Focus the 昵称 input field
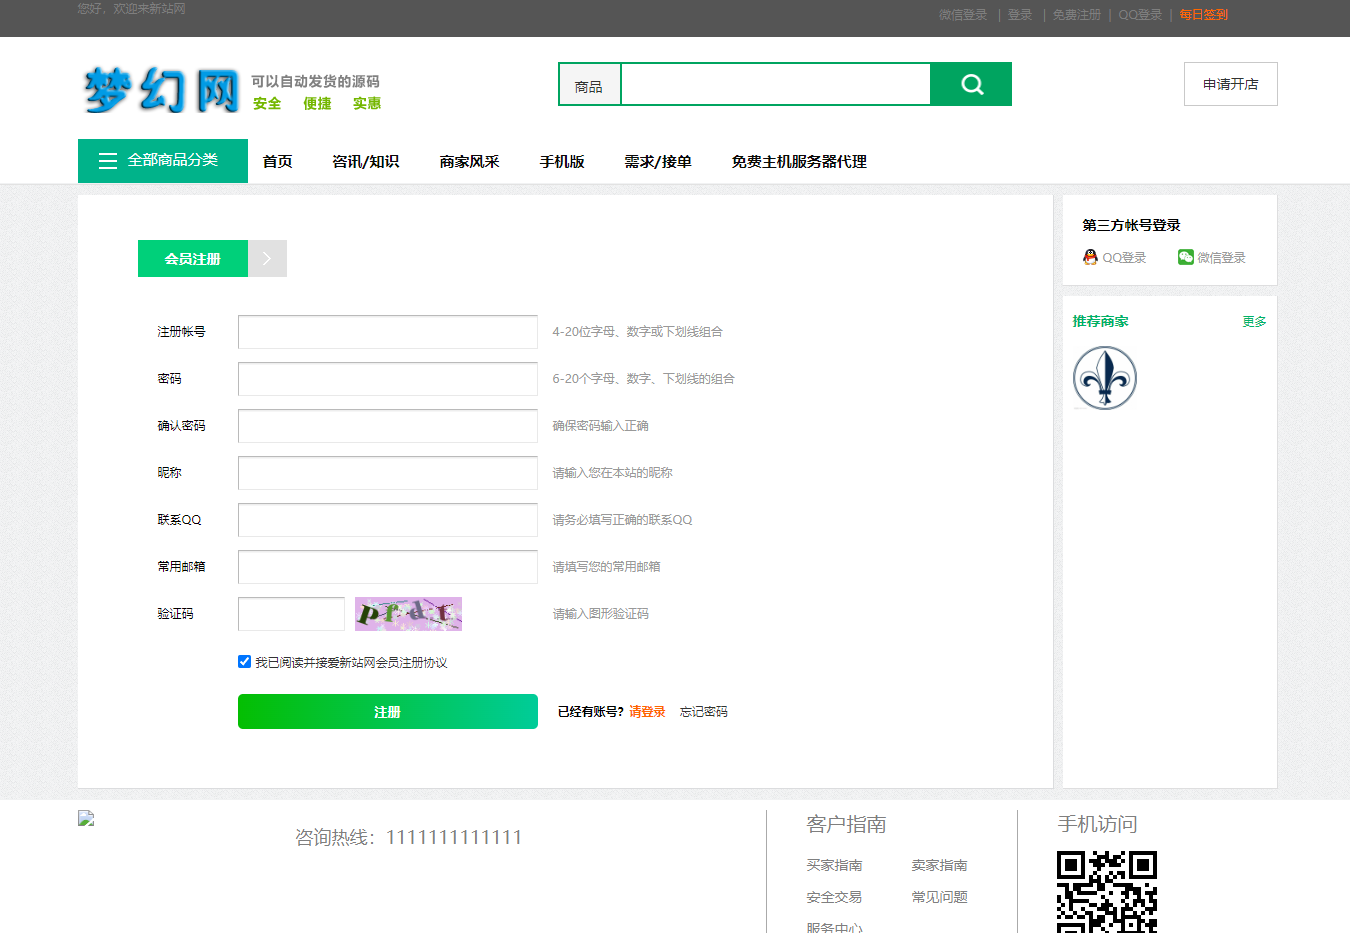This screenshot has width=1350, height=933. [388, 473]
